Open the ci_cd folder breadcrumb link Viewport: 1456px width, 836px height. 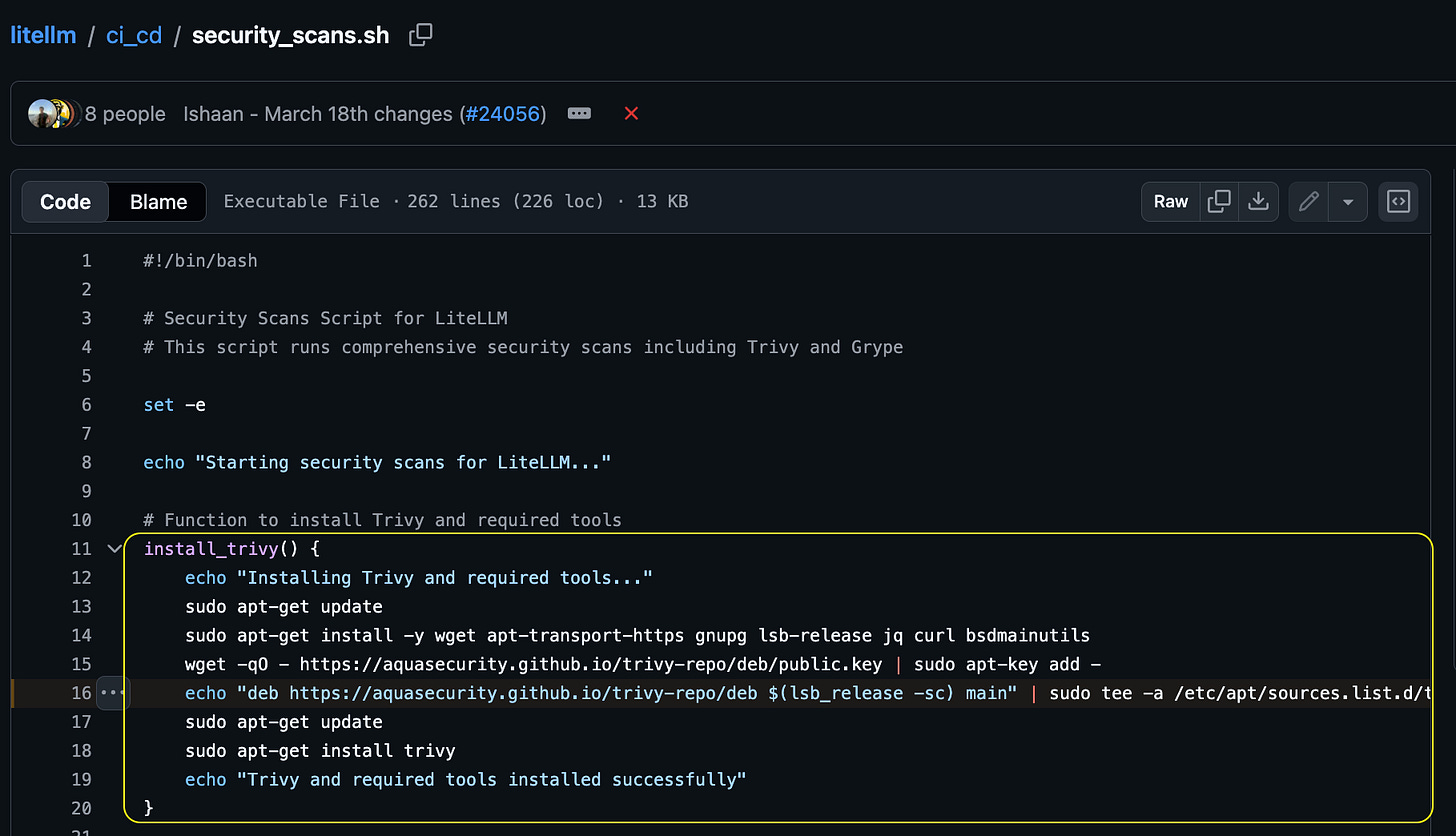134,35
